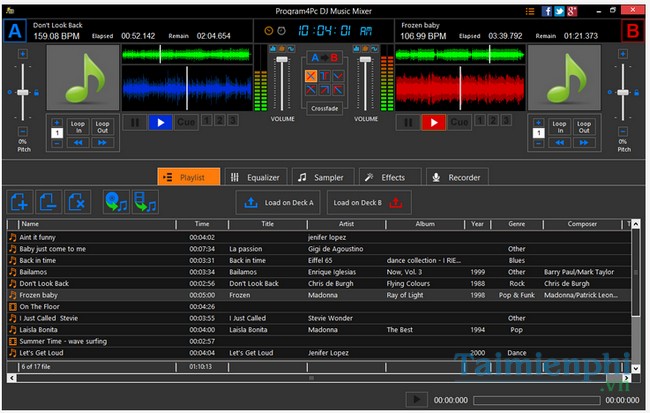Screen dimensions: 650x413
Task: Toggle Deck A wave effect icon
Action: tap(291, 49)
